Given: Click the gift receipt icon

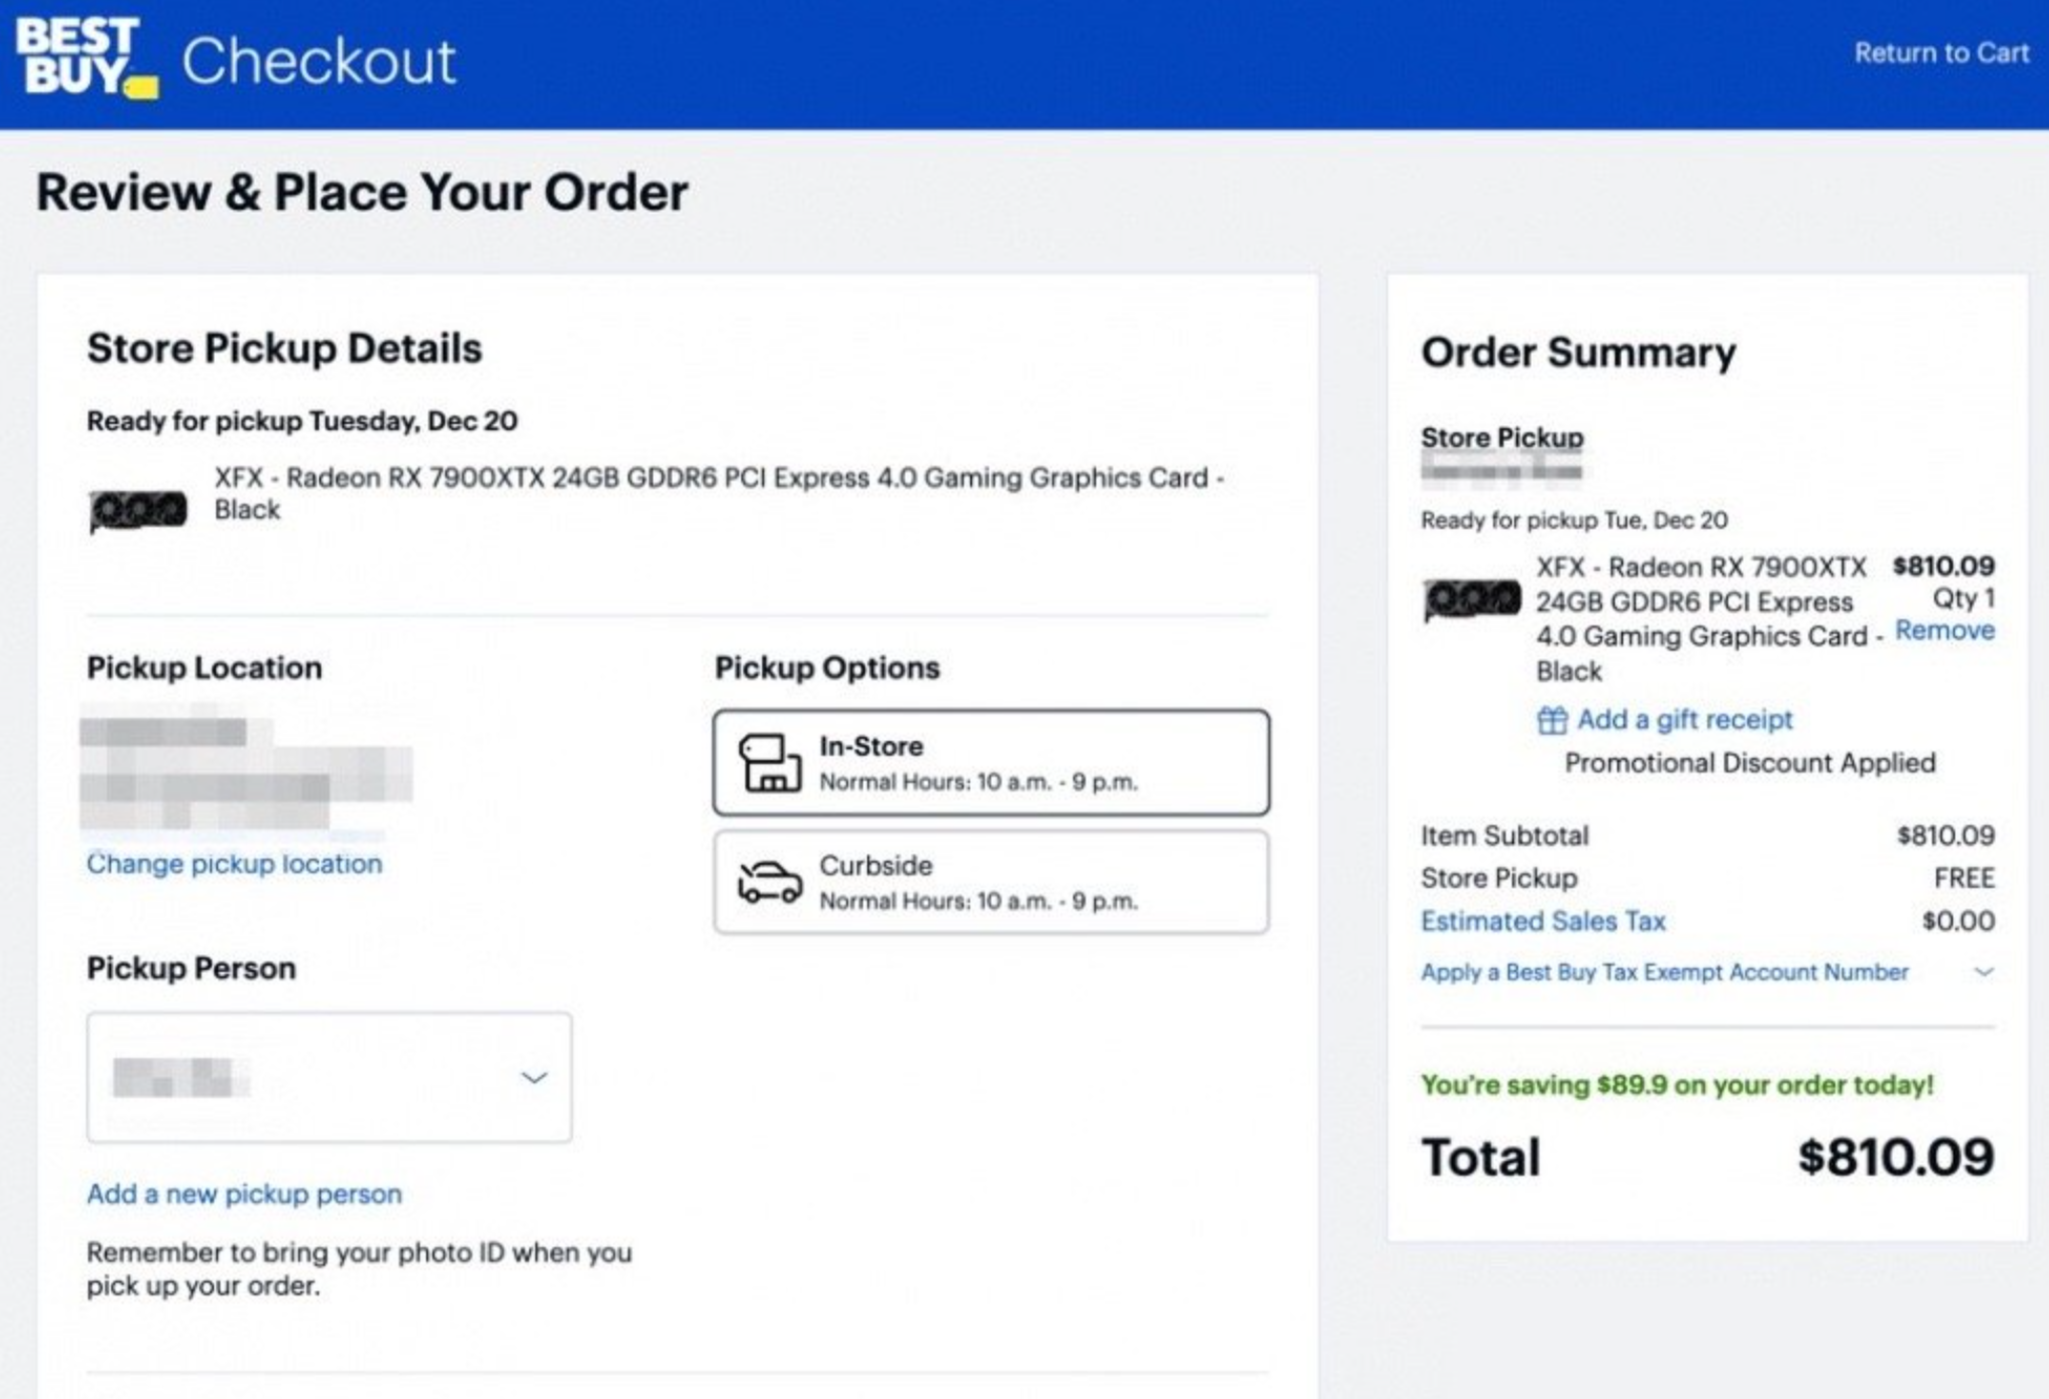Looking at the screenshot, I should click(x=1551, y=720).
